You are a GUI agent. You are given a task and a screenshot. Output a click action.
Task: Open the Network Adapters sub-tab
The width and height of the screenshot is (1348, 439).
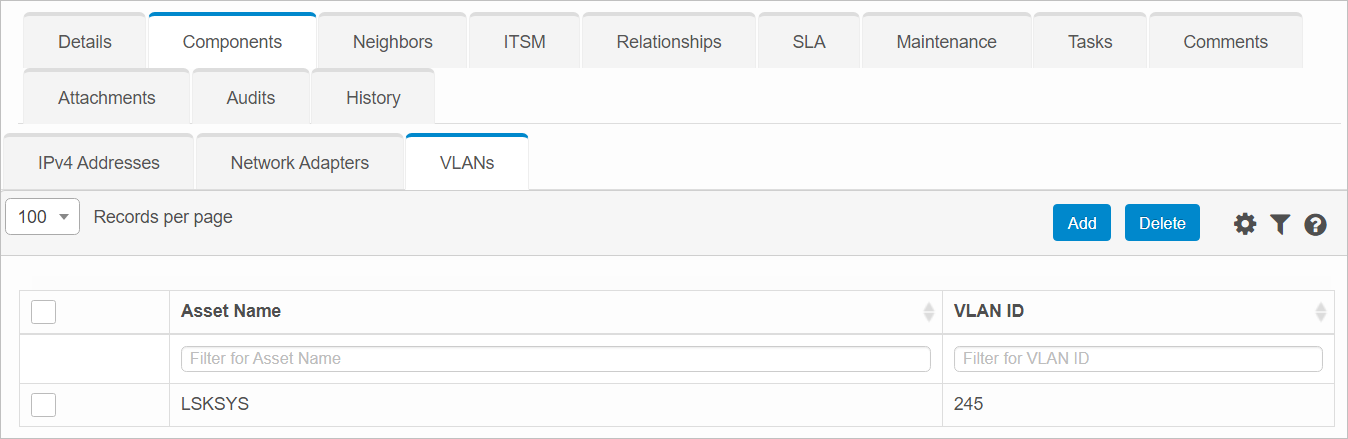coord(300,163)
